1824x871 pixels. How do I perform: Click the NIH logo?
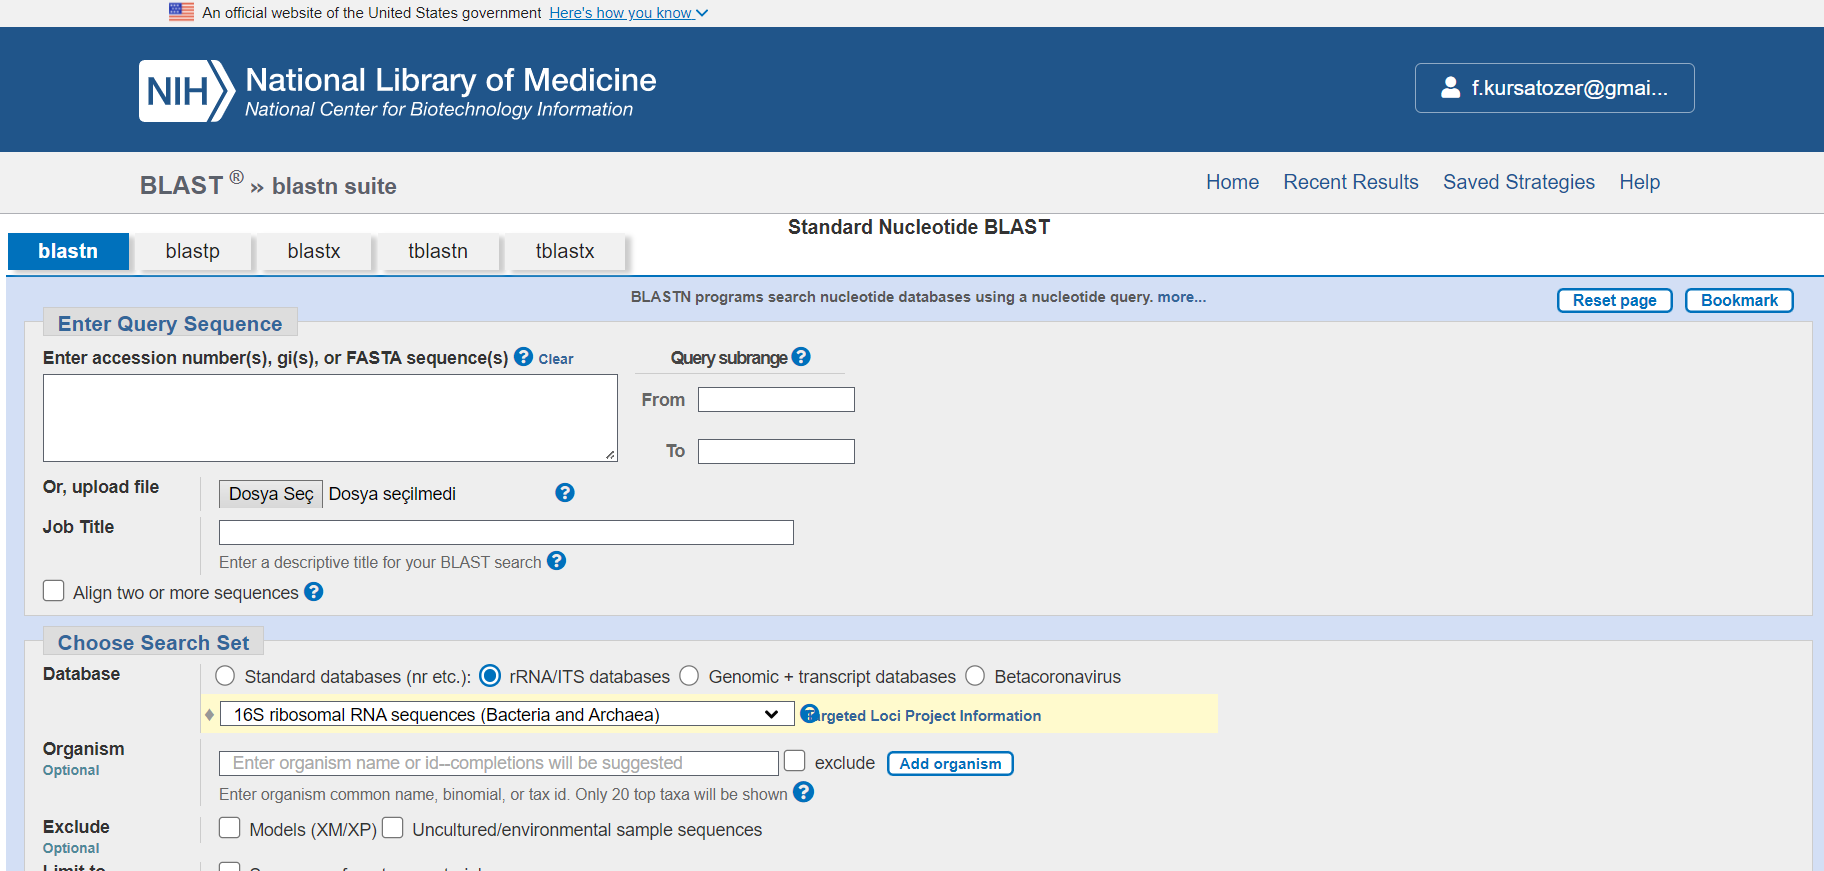point(186,91)
